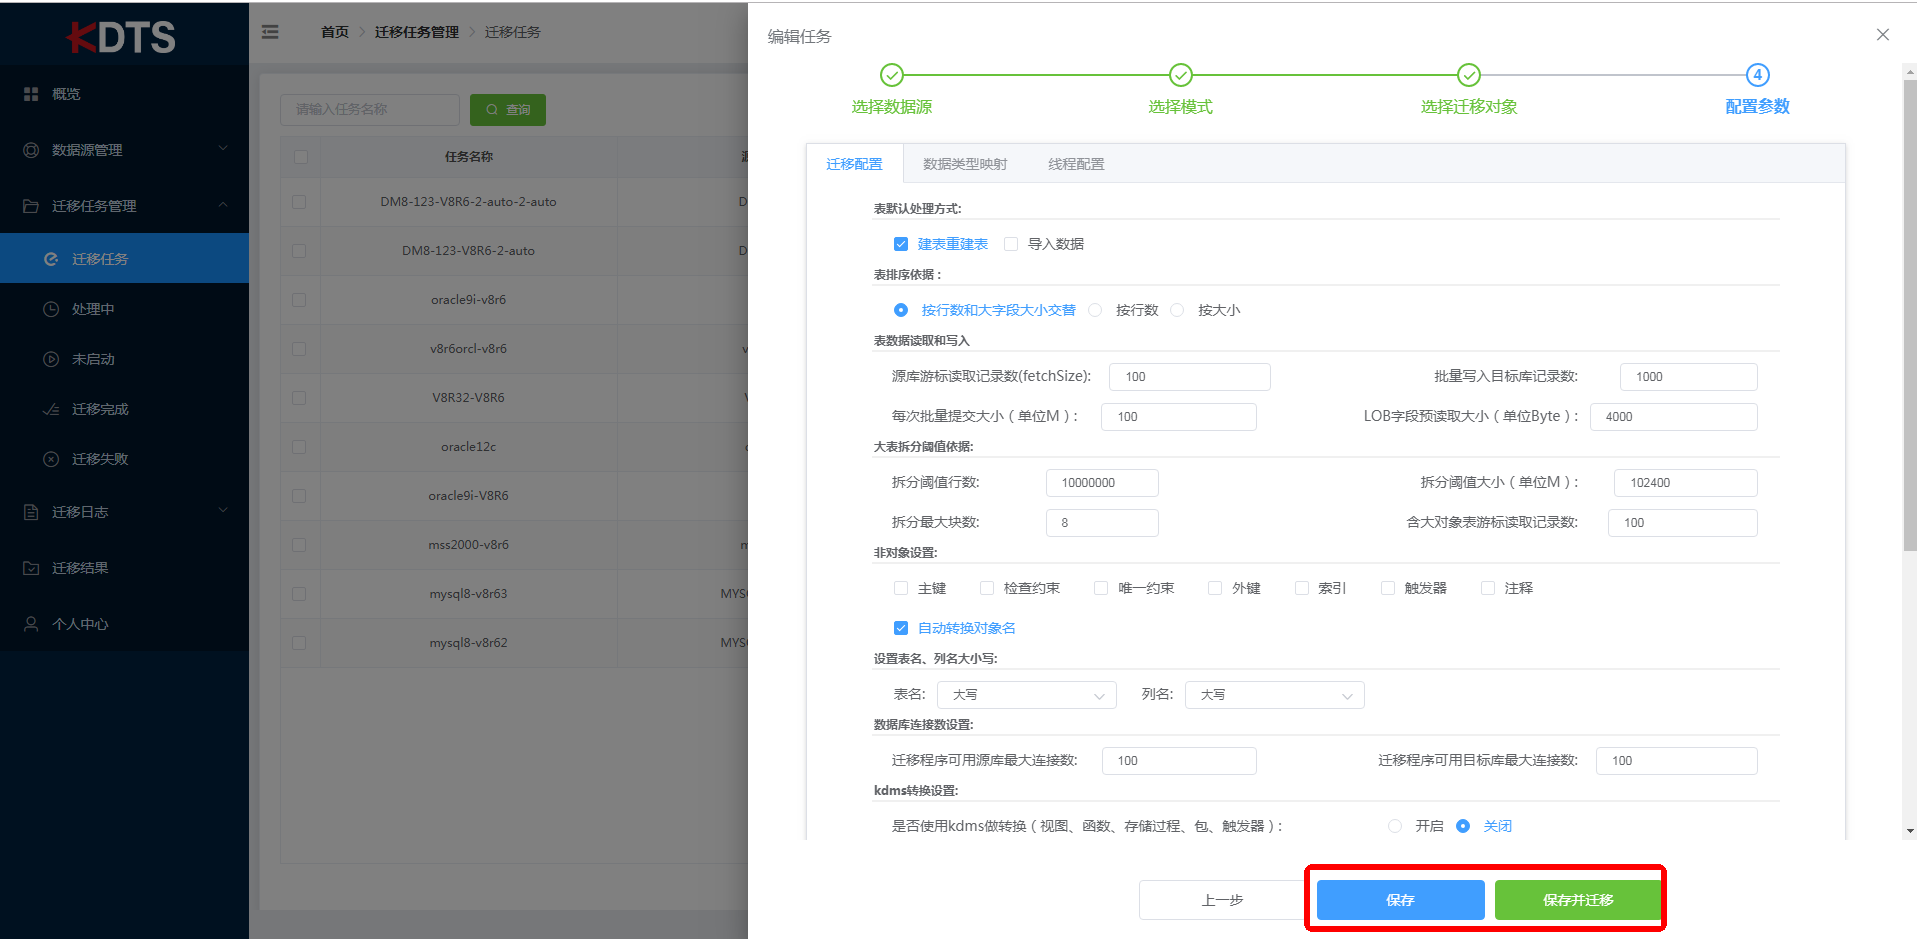Viewport: 1917px width, 939px height.
Task: Toggle 自动转换对象名 checkbox
Action: pos(901,628)
